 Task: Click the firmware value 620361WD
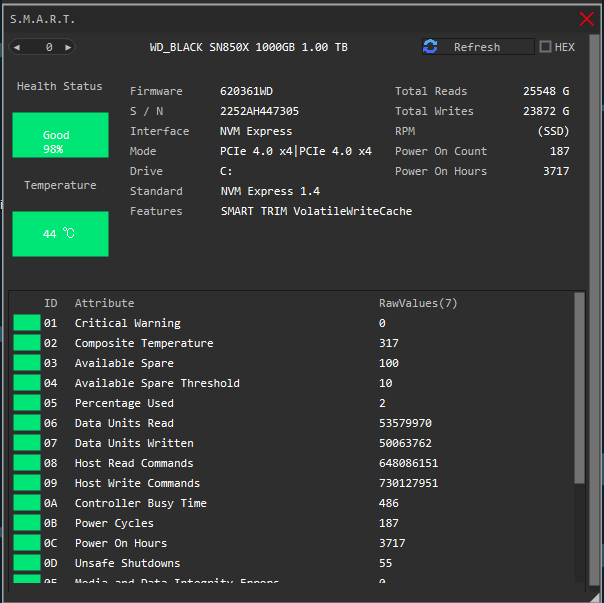(246, 91)
